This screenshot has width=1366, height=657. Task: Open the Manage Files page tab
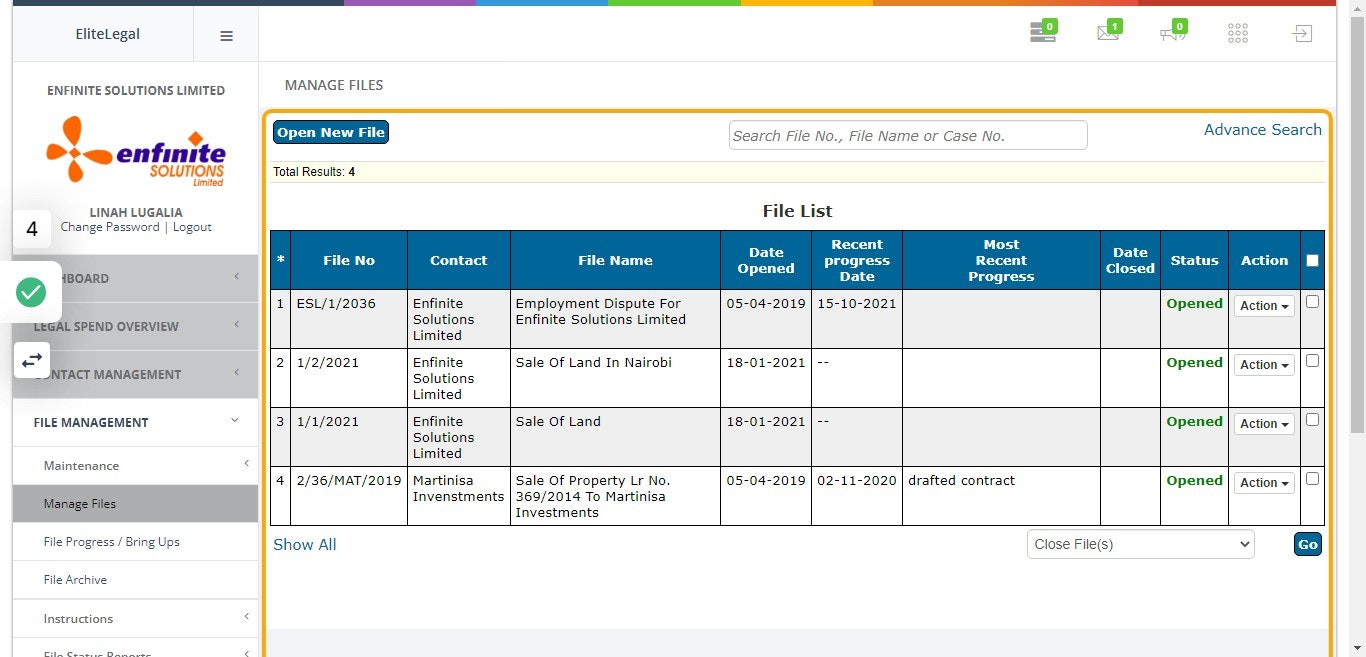pos(334,85)
